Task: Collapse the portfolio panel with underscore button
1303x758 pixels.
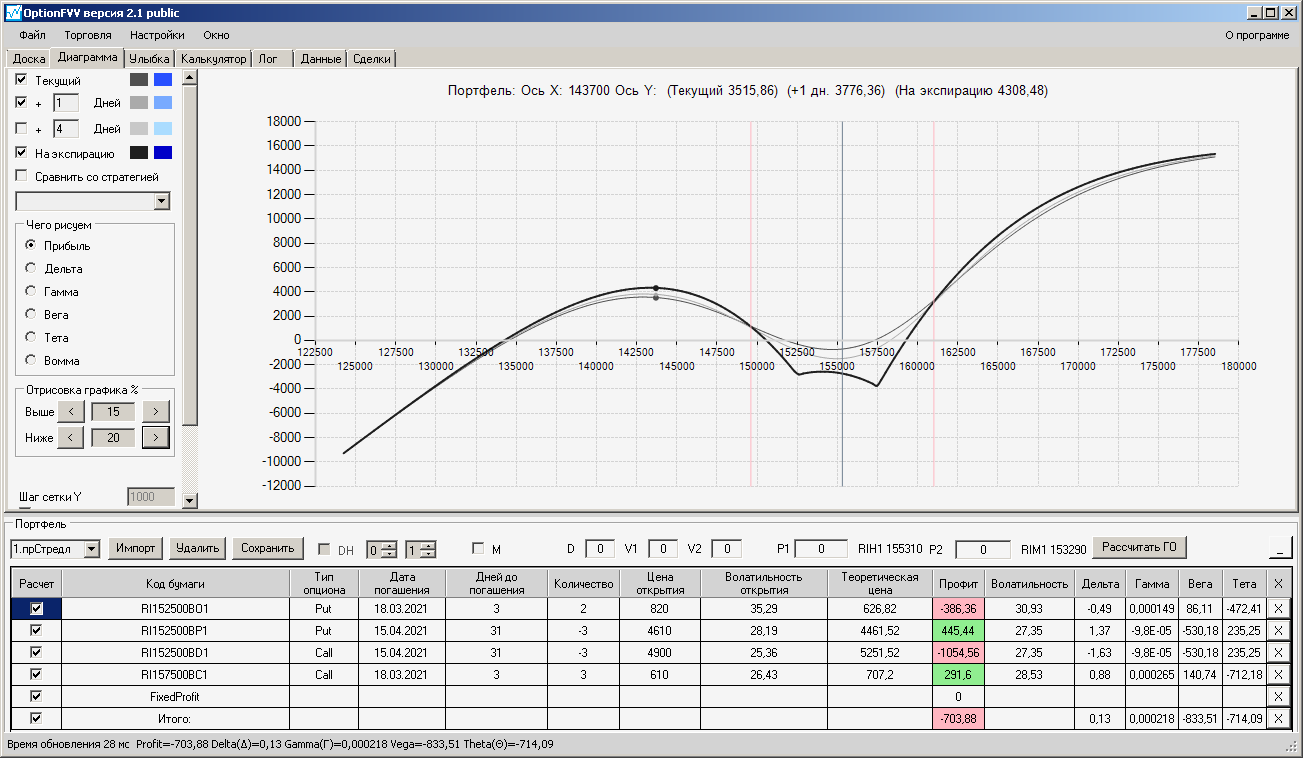Action: coord(1280,548)
